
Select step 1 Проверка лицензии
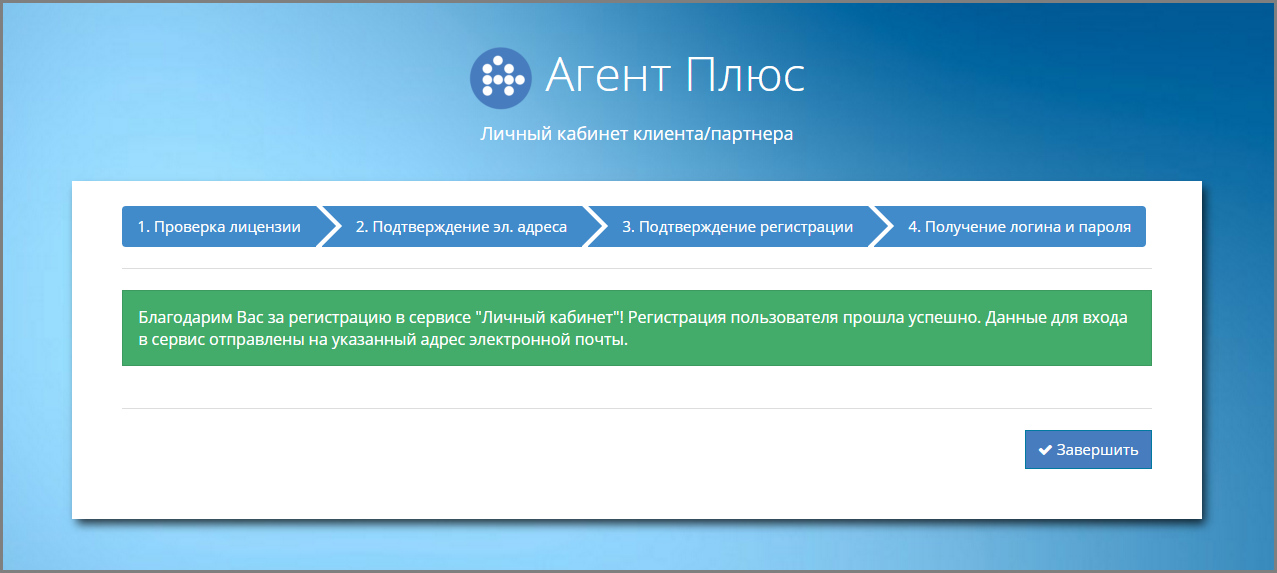pyautogui.click(x=219, y=227)
